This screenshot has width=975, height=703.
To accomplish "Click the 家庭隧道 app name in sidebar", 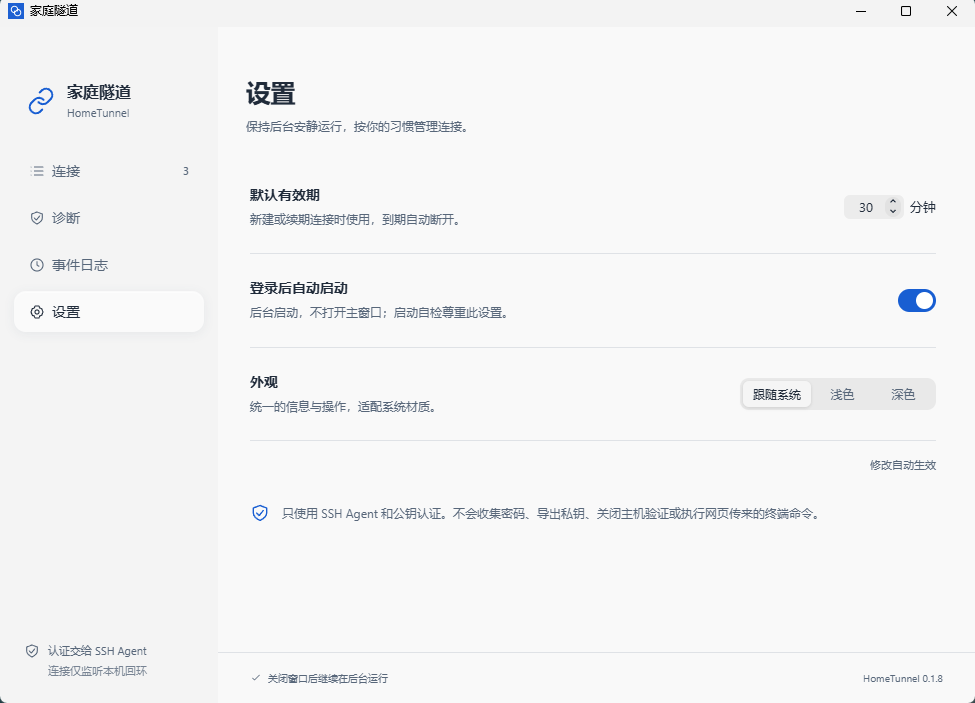I will 99,93.
